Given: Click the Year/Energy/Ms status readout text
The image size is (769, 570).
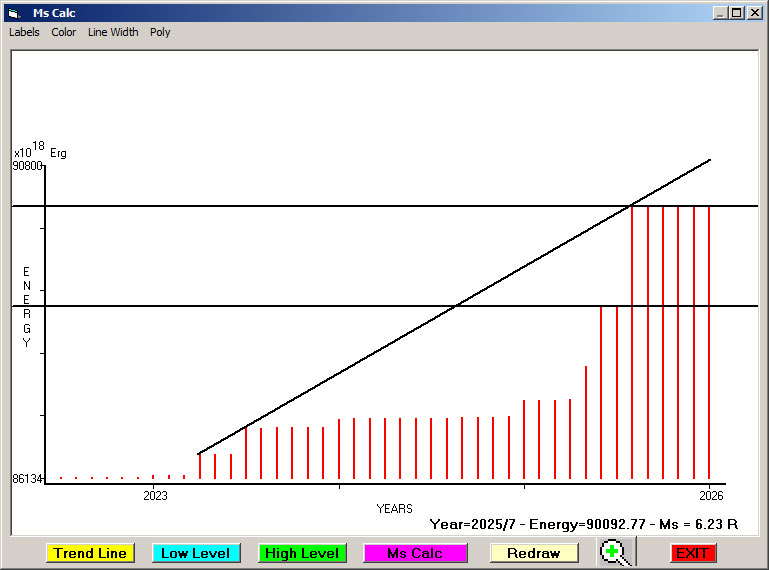Looking at the screenshot, I should (x=583, y=523).
